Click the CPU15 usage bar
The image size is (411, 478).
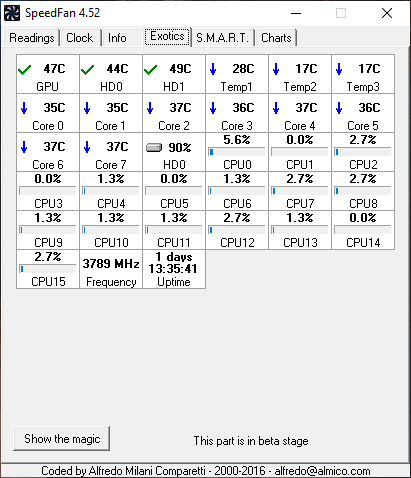48,269
